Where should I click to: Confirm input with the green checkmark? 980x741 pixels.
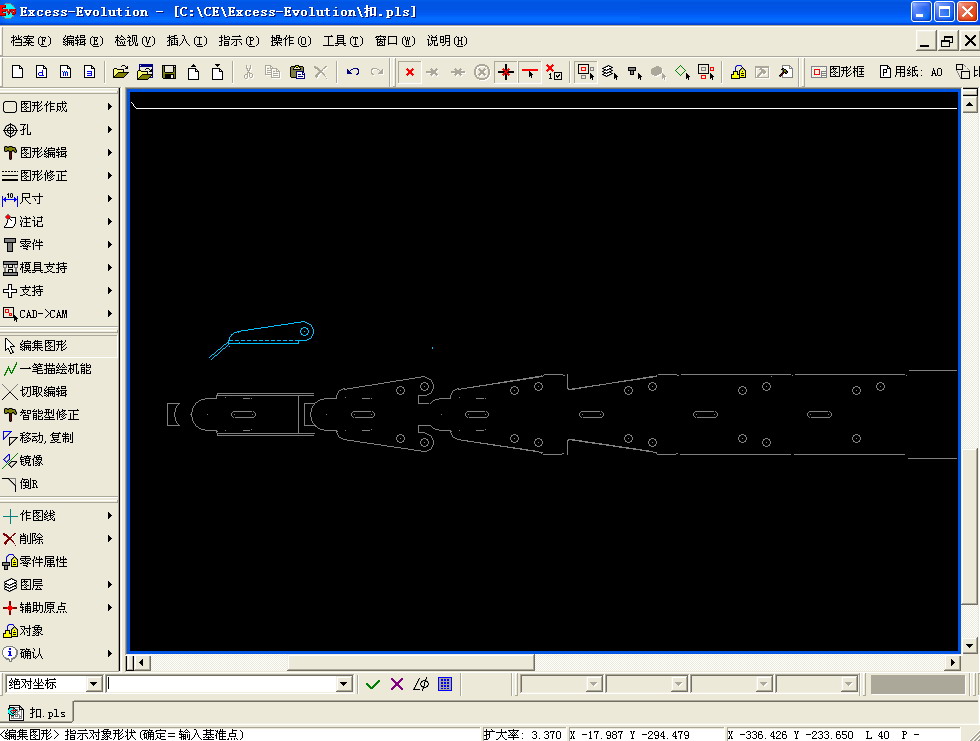[373, 684]
